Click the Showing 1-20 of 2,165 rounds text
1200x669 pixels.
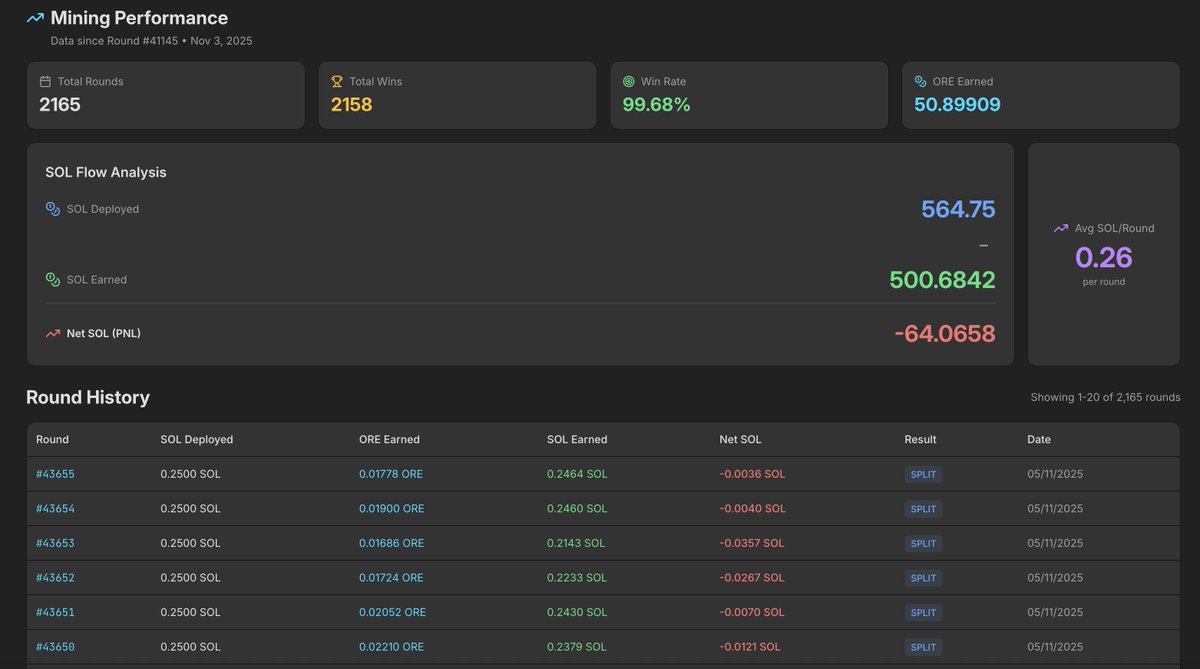[1105, 397]
